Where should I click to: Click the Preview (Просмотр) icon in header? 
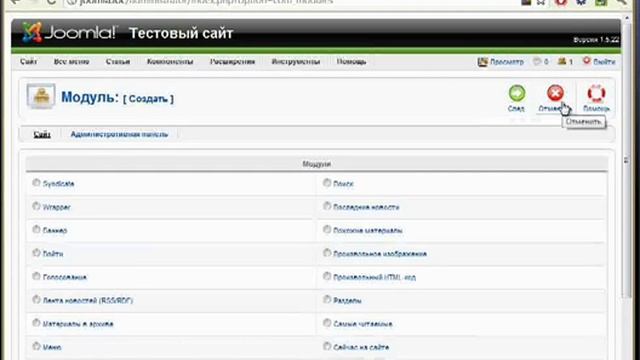483,62
